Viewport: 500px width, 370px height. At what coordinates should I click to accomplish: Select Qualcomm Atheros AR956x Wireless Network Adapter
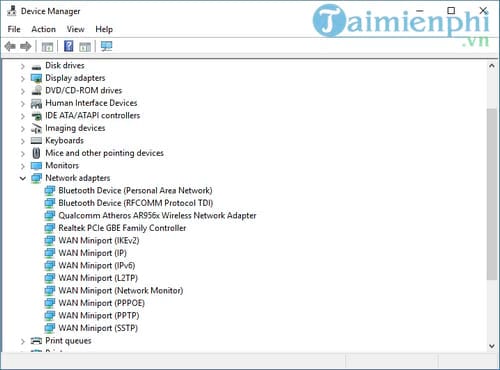click(x=157, y=216)
